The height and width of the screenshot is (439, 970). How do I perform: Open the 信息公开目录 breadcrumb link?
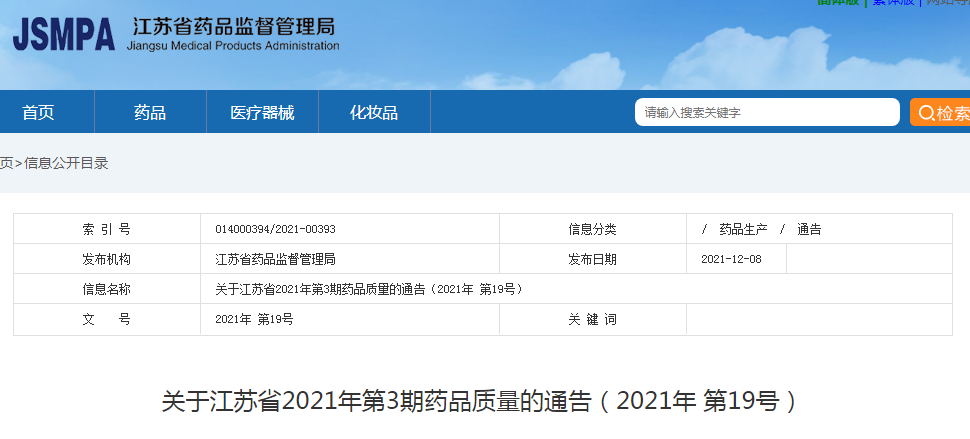point(66,163)
